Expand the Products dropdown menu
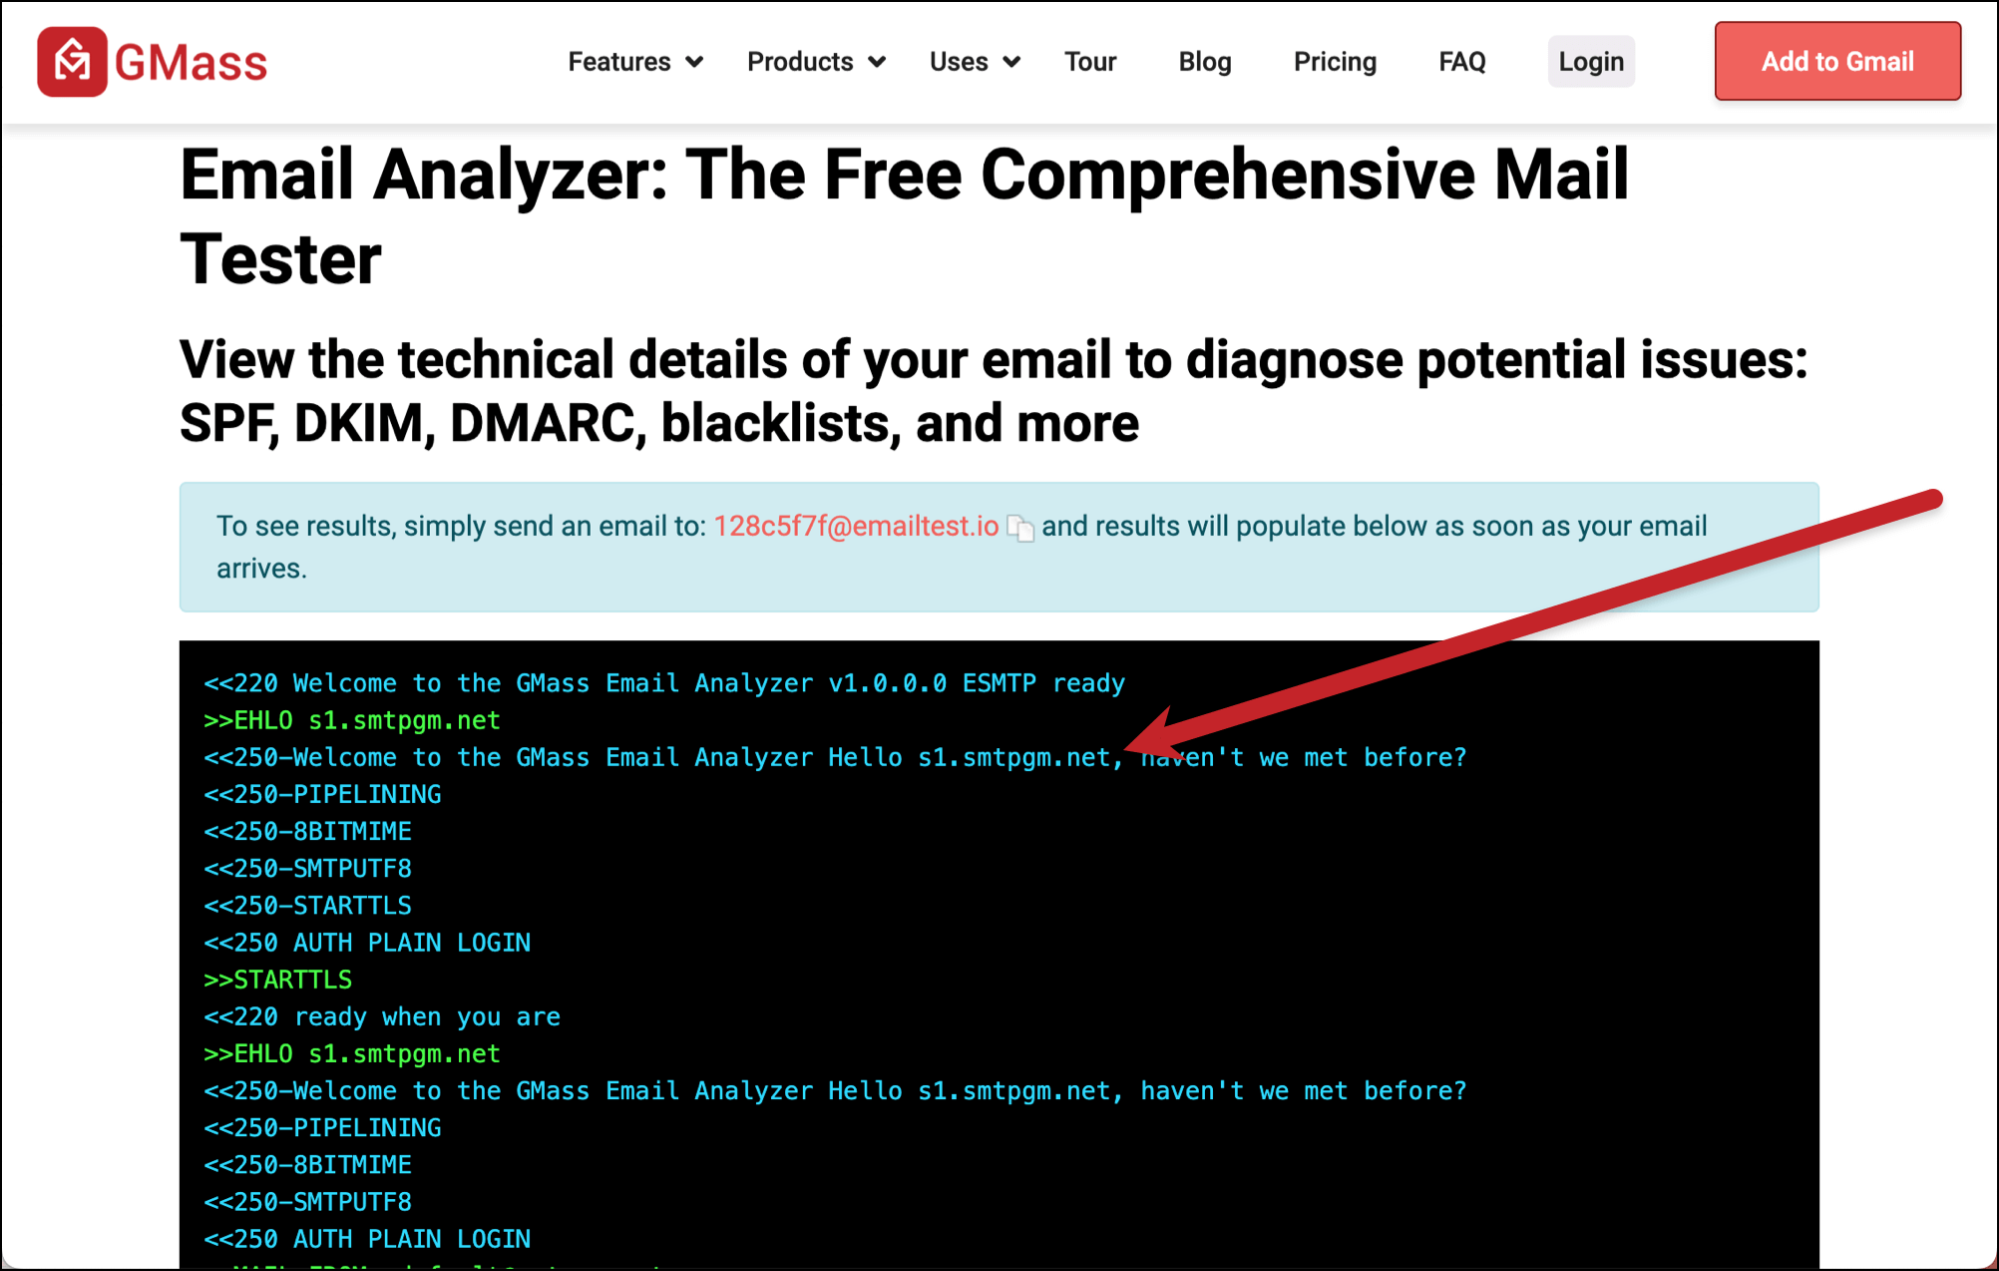Screen dimensions: 1999x1271 click(810, 61)
